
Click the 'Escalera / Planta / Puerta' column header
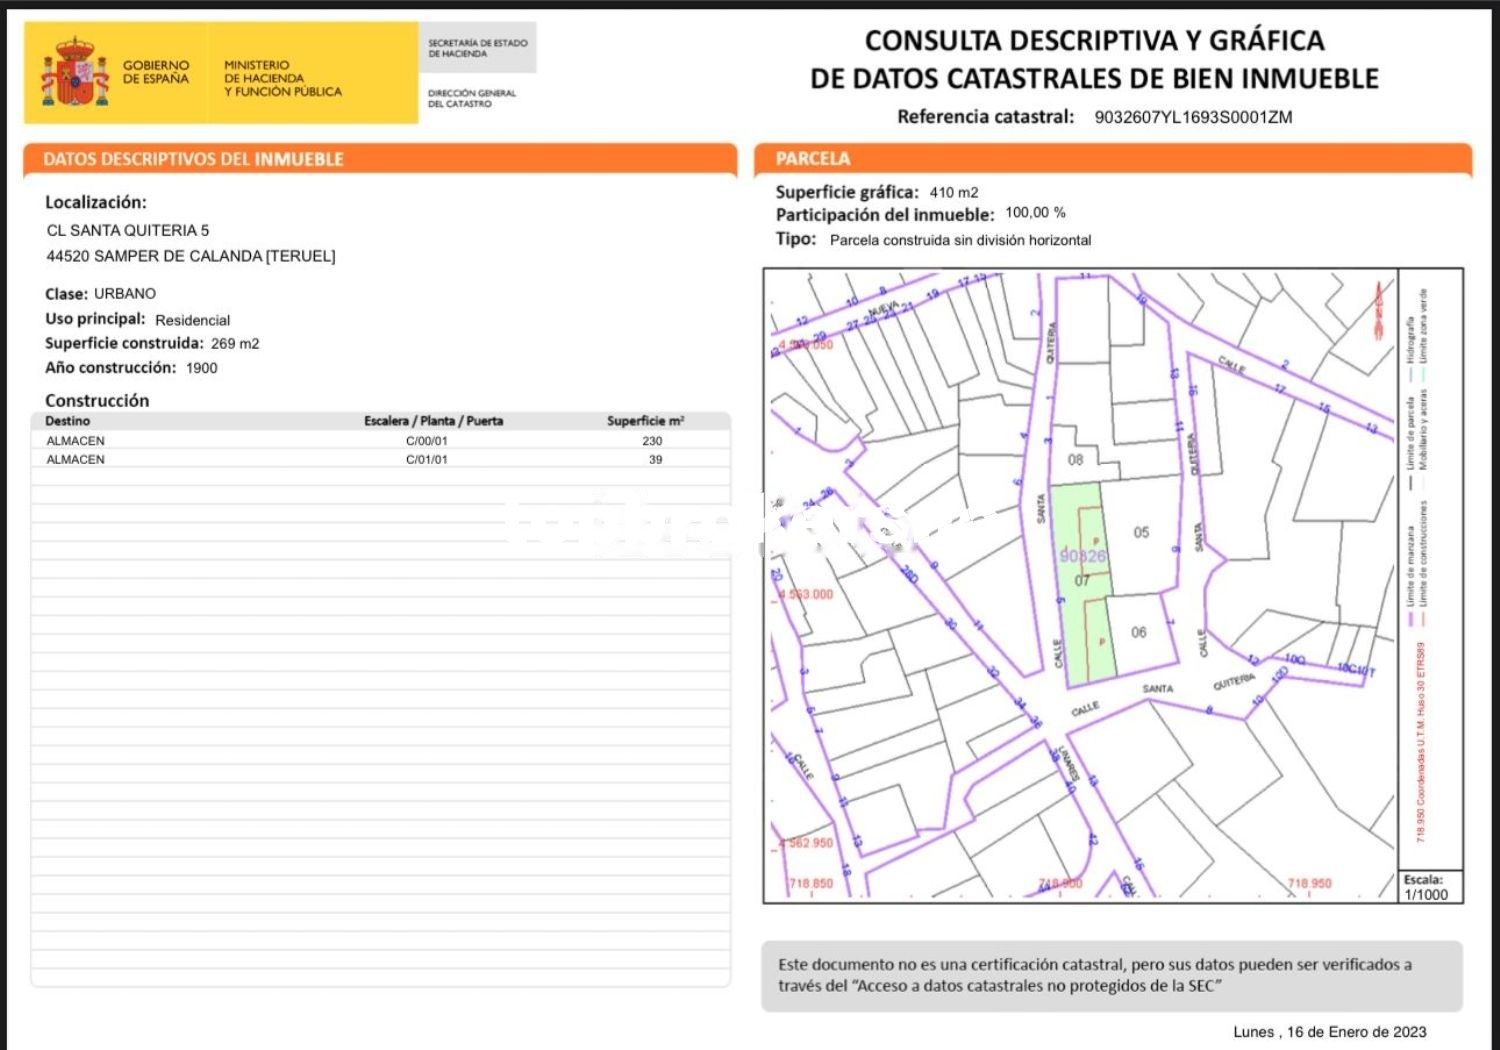[x=434, y=421]
